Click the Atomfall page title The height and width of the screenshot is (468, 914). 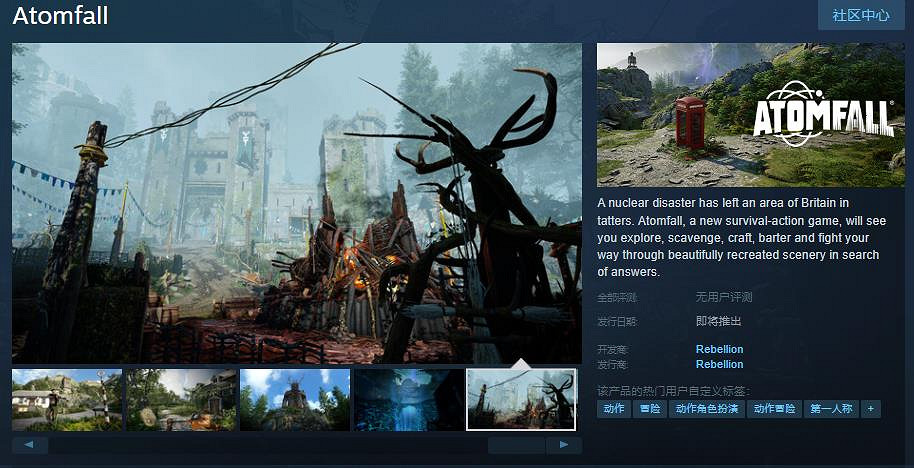tap(60, 16)
